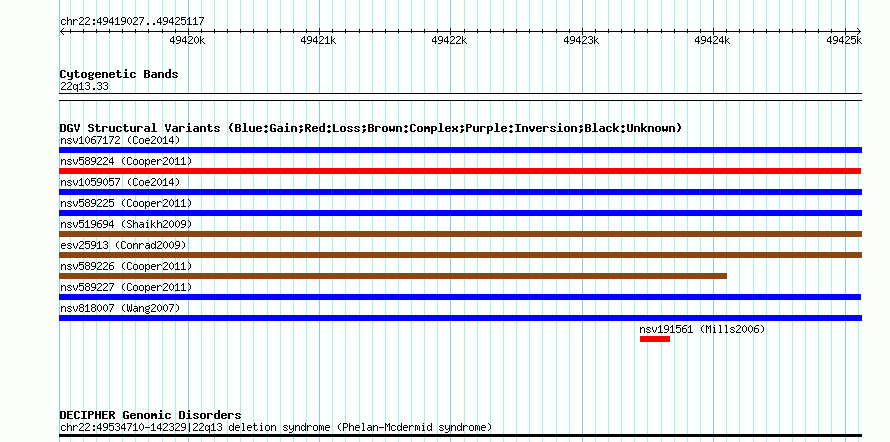Open variant label nsv589224 (Cooper2011)
Screen dimensions: 890x442
click(x=126, y=161)
